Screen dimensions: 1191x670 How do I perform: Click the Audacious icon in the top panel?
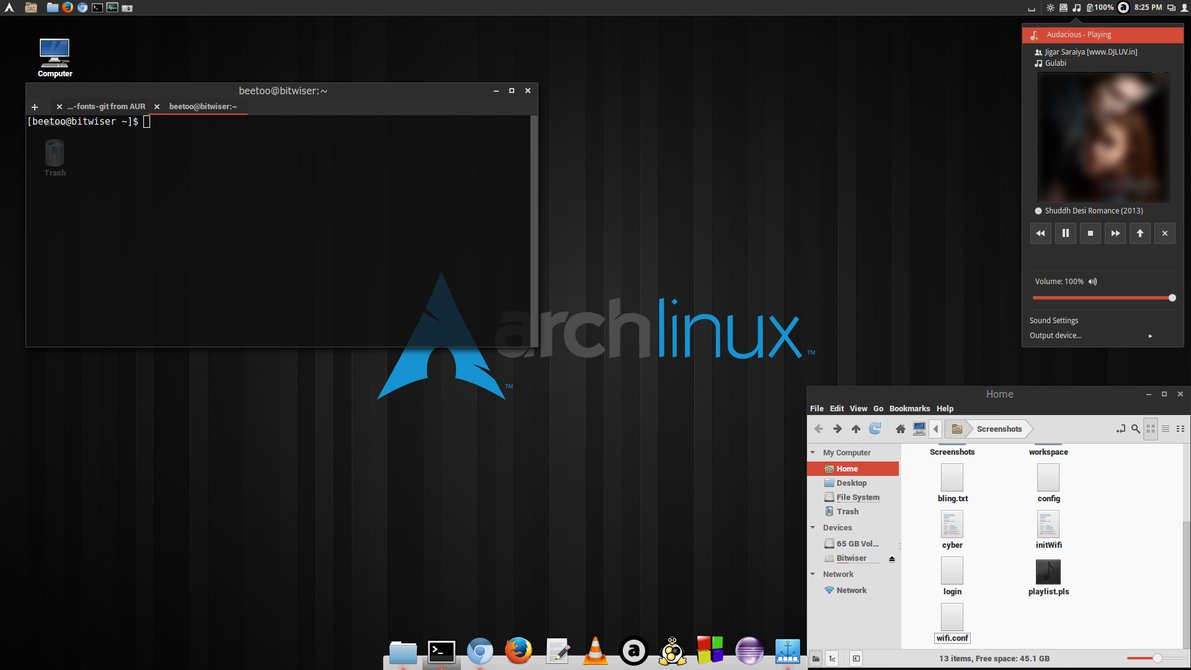click(1076, 7)
